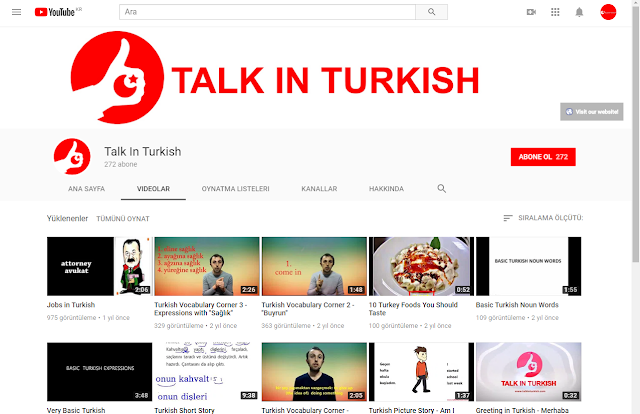The width and height of the screenshot is (640, 414).
Task: Click the channel profile picture
Action: 72,156
